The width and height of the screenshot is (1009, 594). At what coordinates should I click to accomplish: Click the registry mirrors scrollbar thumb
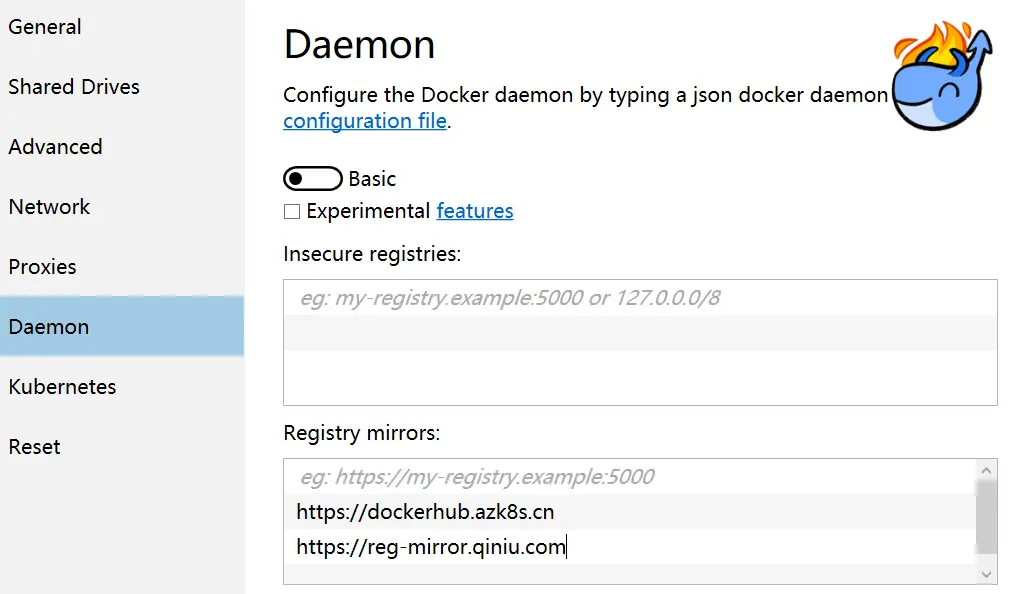[x=986, y=517]
